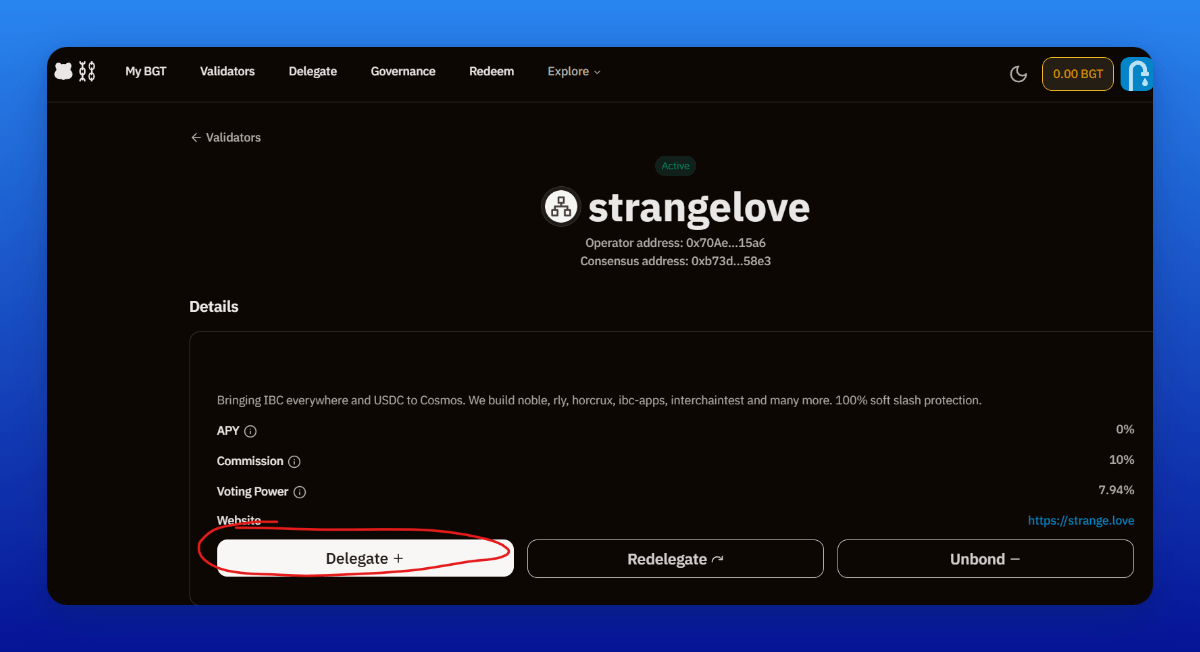Image resolution: width=1200 pixels, height=652 pixels.
Task: Click the APY info icon
Action: 251,431
